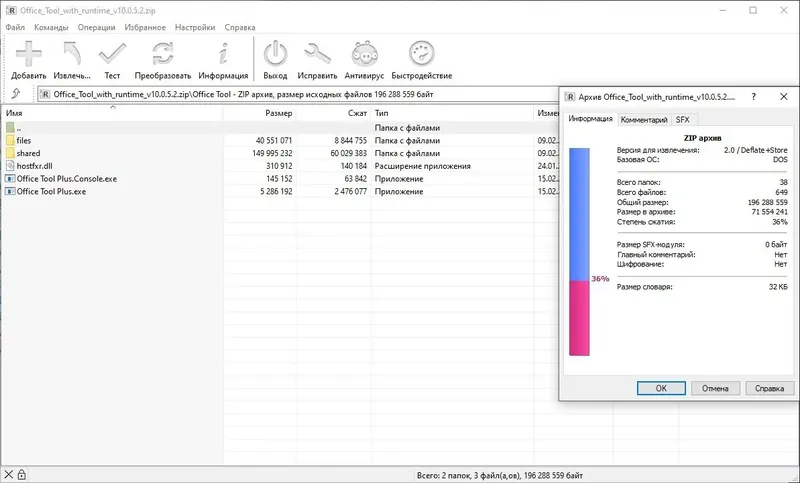This screenshot has height=483, width=800.
Task: Click the drive icon in status bar
Action: pyautogui.click(x=9, y=475)
